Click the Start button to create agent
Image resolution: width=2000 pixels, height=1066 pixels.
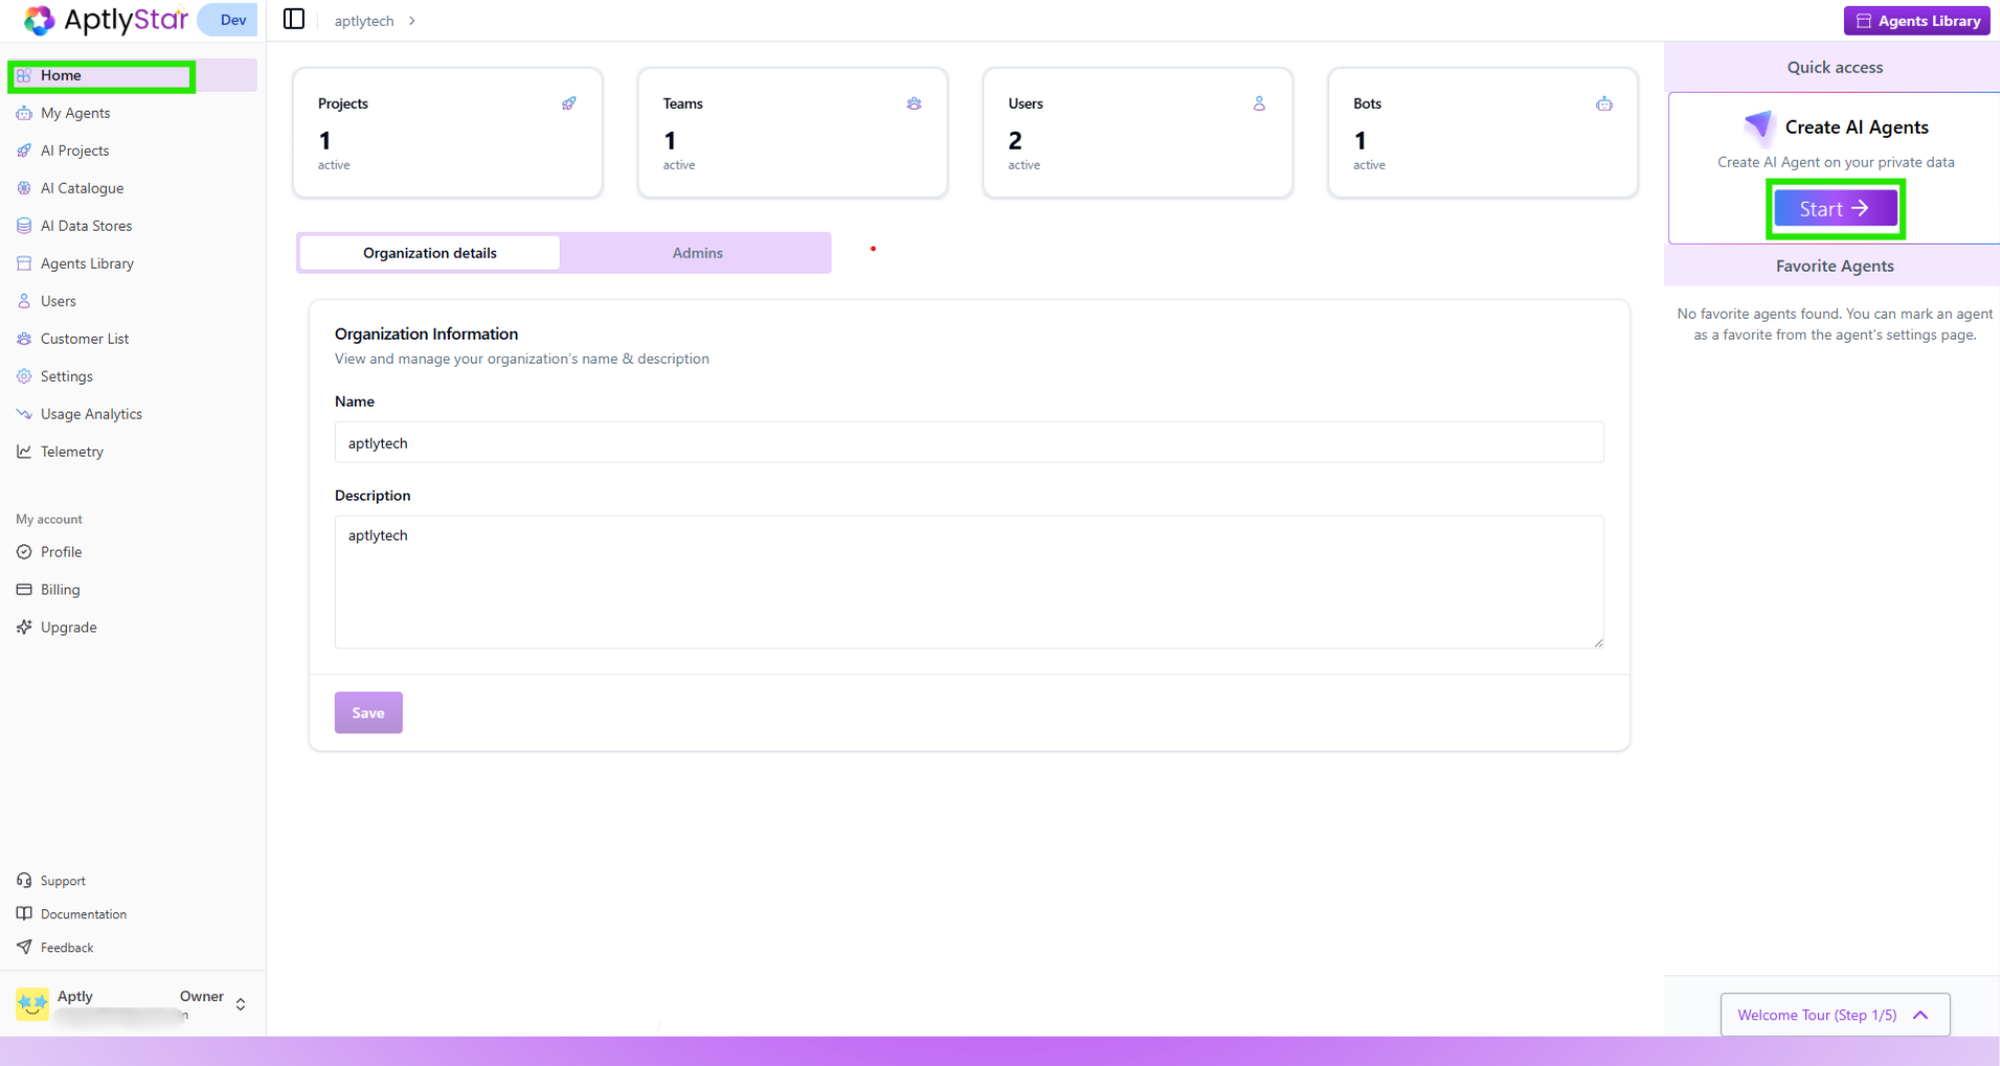[x=1835, y=209]
